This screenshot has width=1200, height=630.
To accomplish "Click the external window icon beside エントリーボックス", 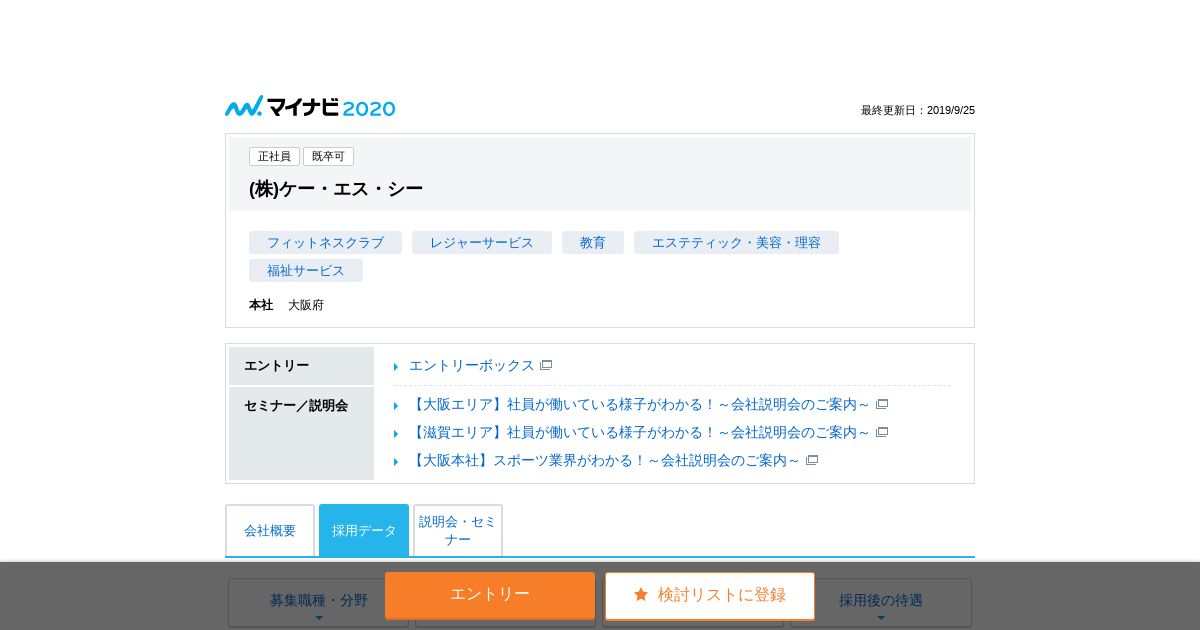I will click(x=546, y=365).
